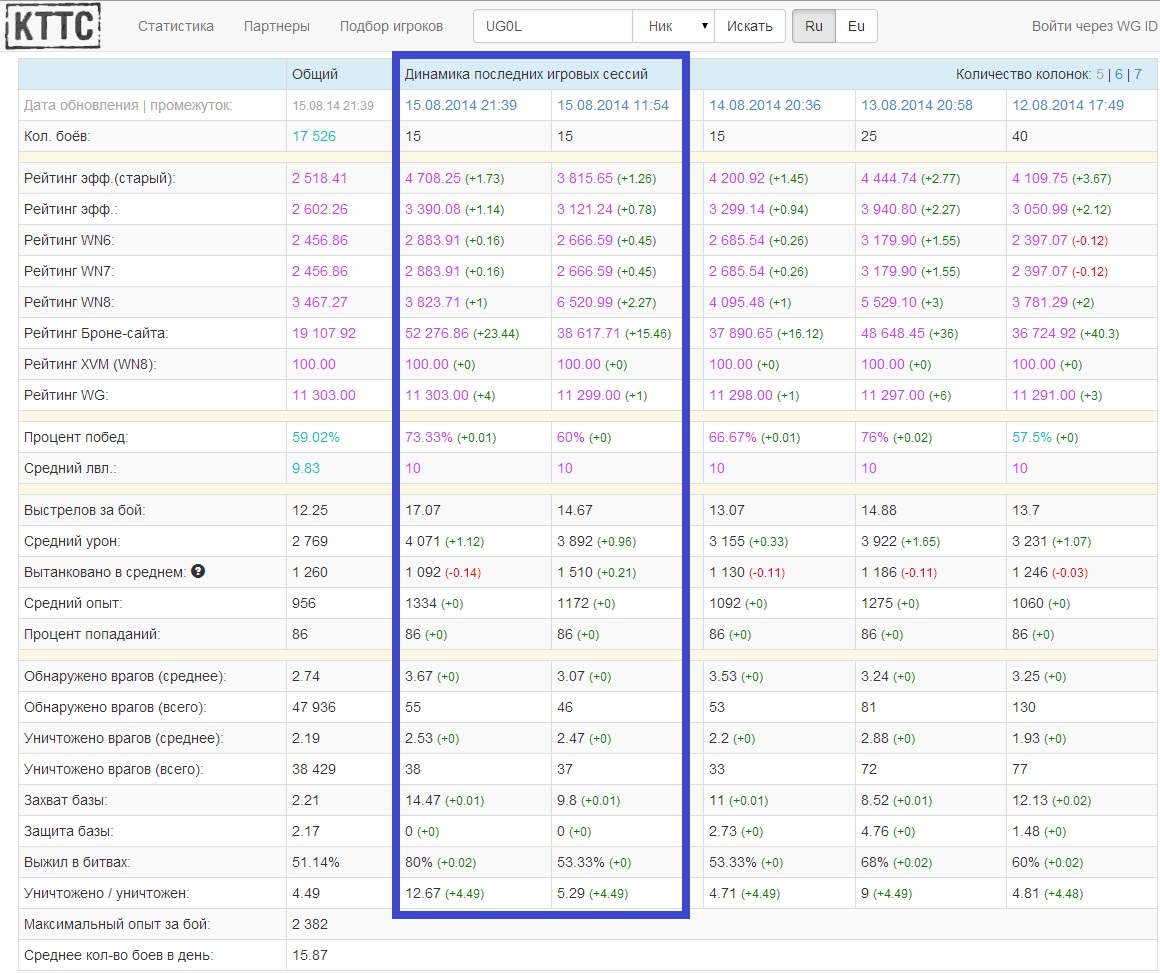The image size is (1160, 973).
Task: Click the nickname search input field
Action: tap(553, 26)
